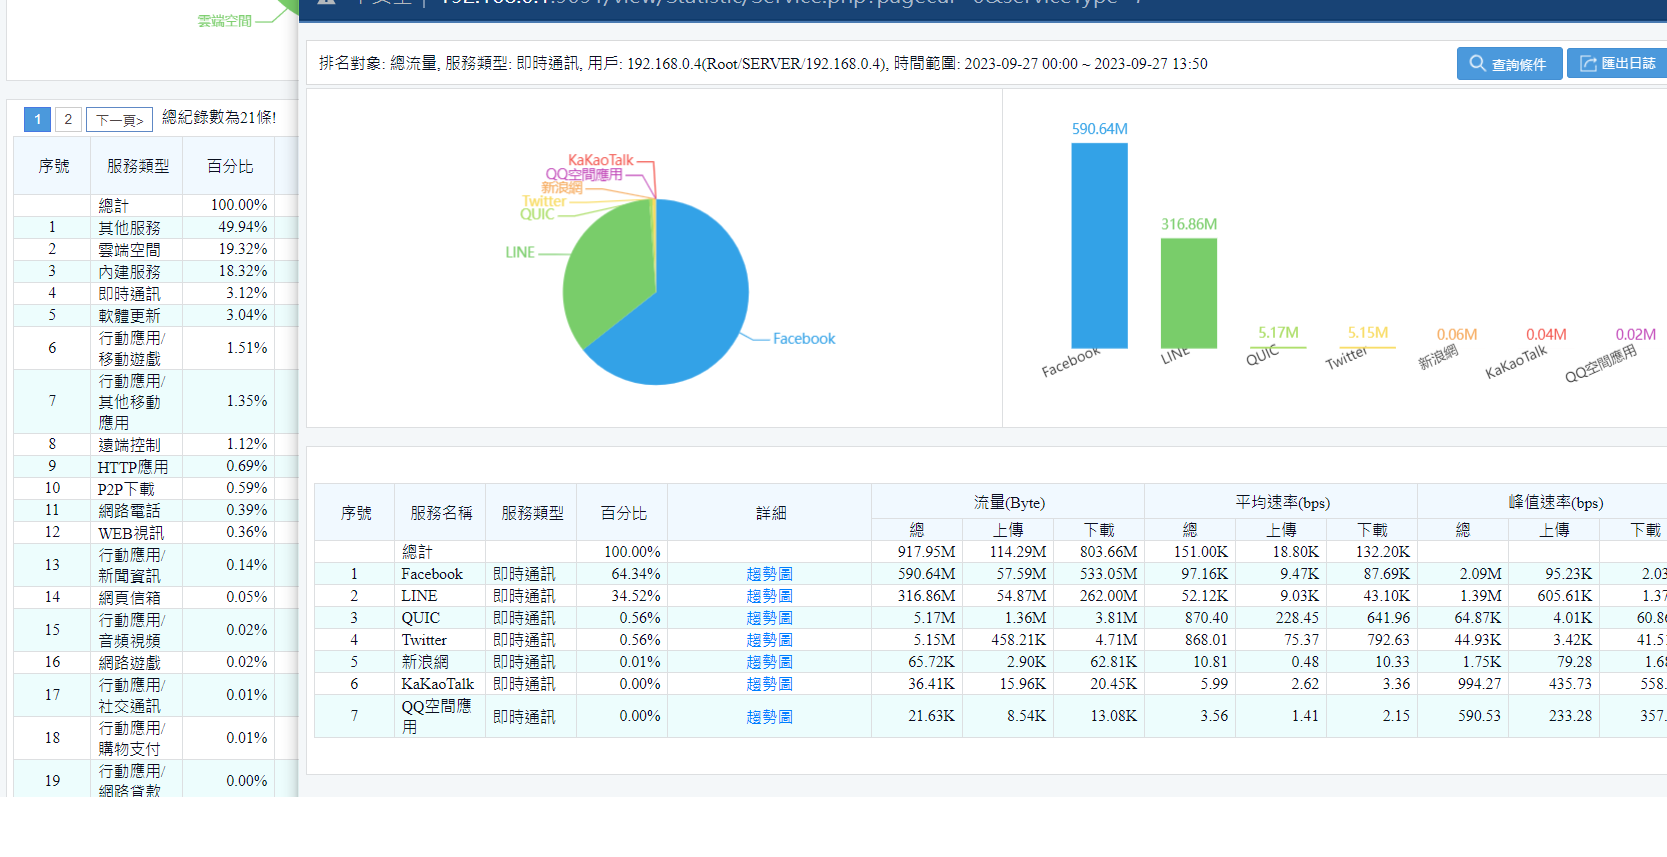1667x857 pixels.
Task: Click the QUIC bar labeled 5.17M
Action: click(1278, 347)
